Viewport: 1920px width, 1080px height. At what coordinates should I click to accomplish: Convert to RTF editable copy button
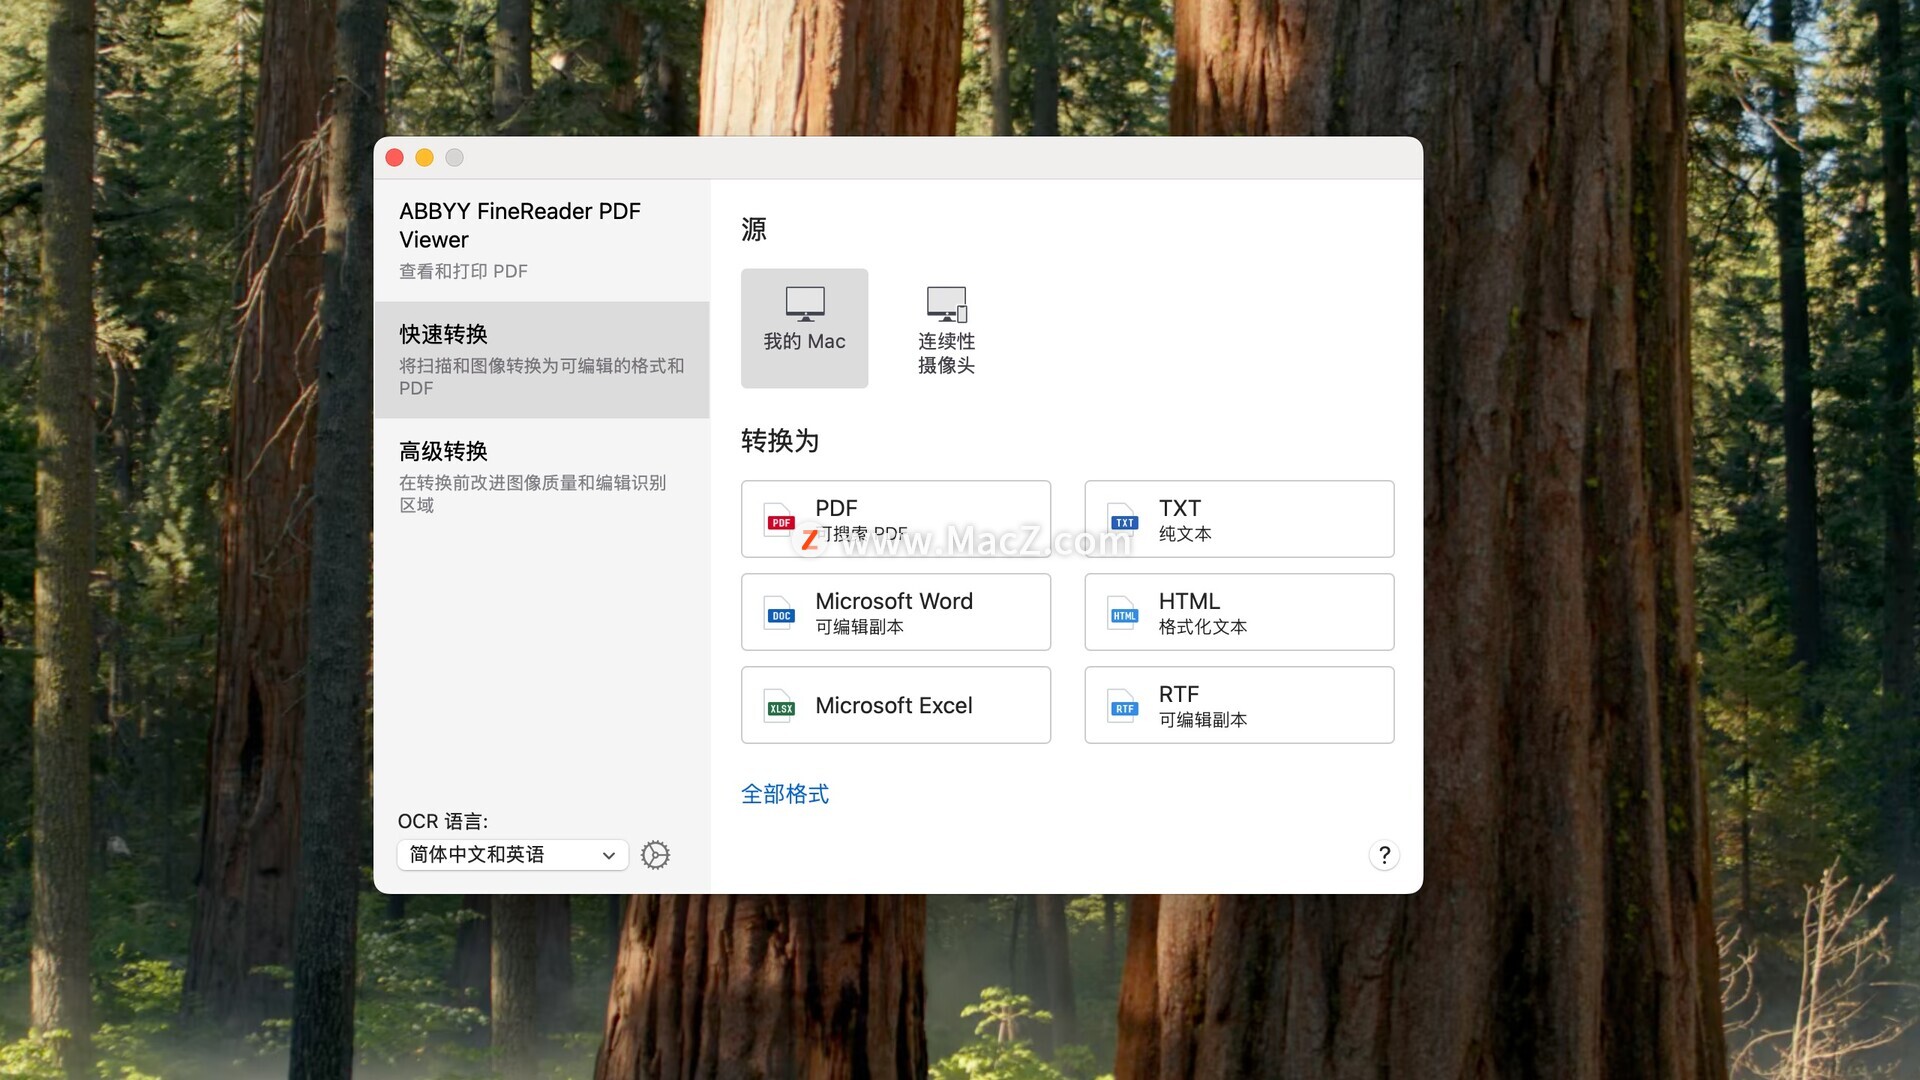[x=1239, y=705]
